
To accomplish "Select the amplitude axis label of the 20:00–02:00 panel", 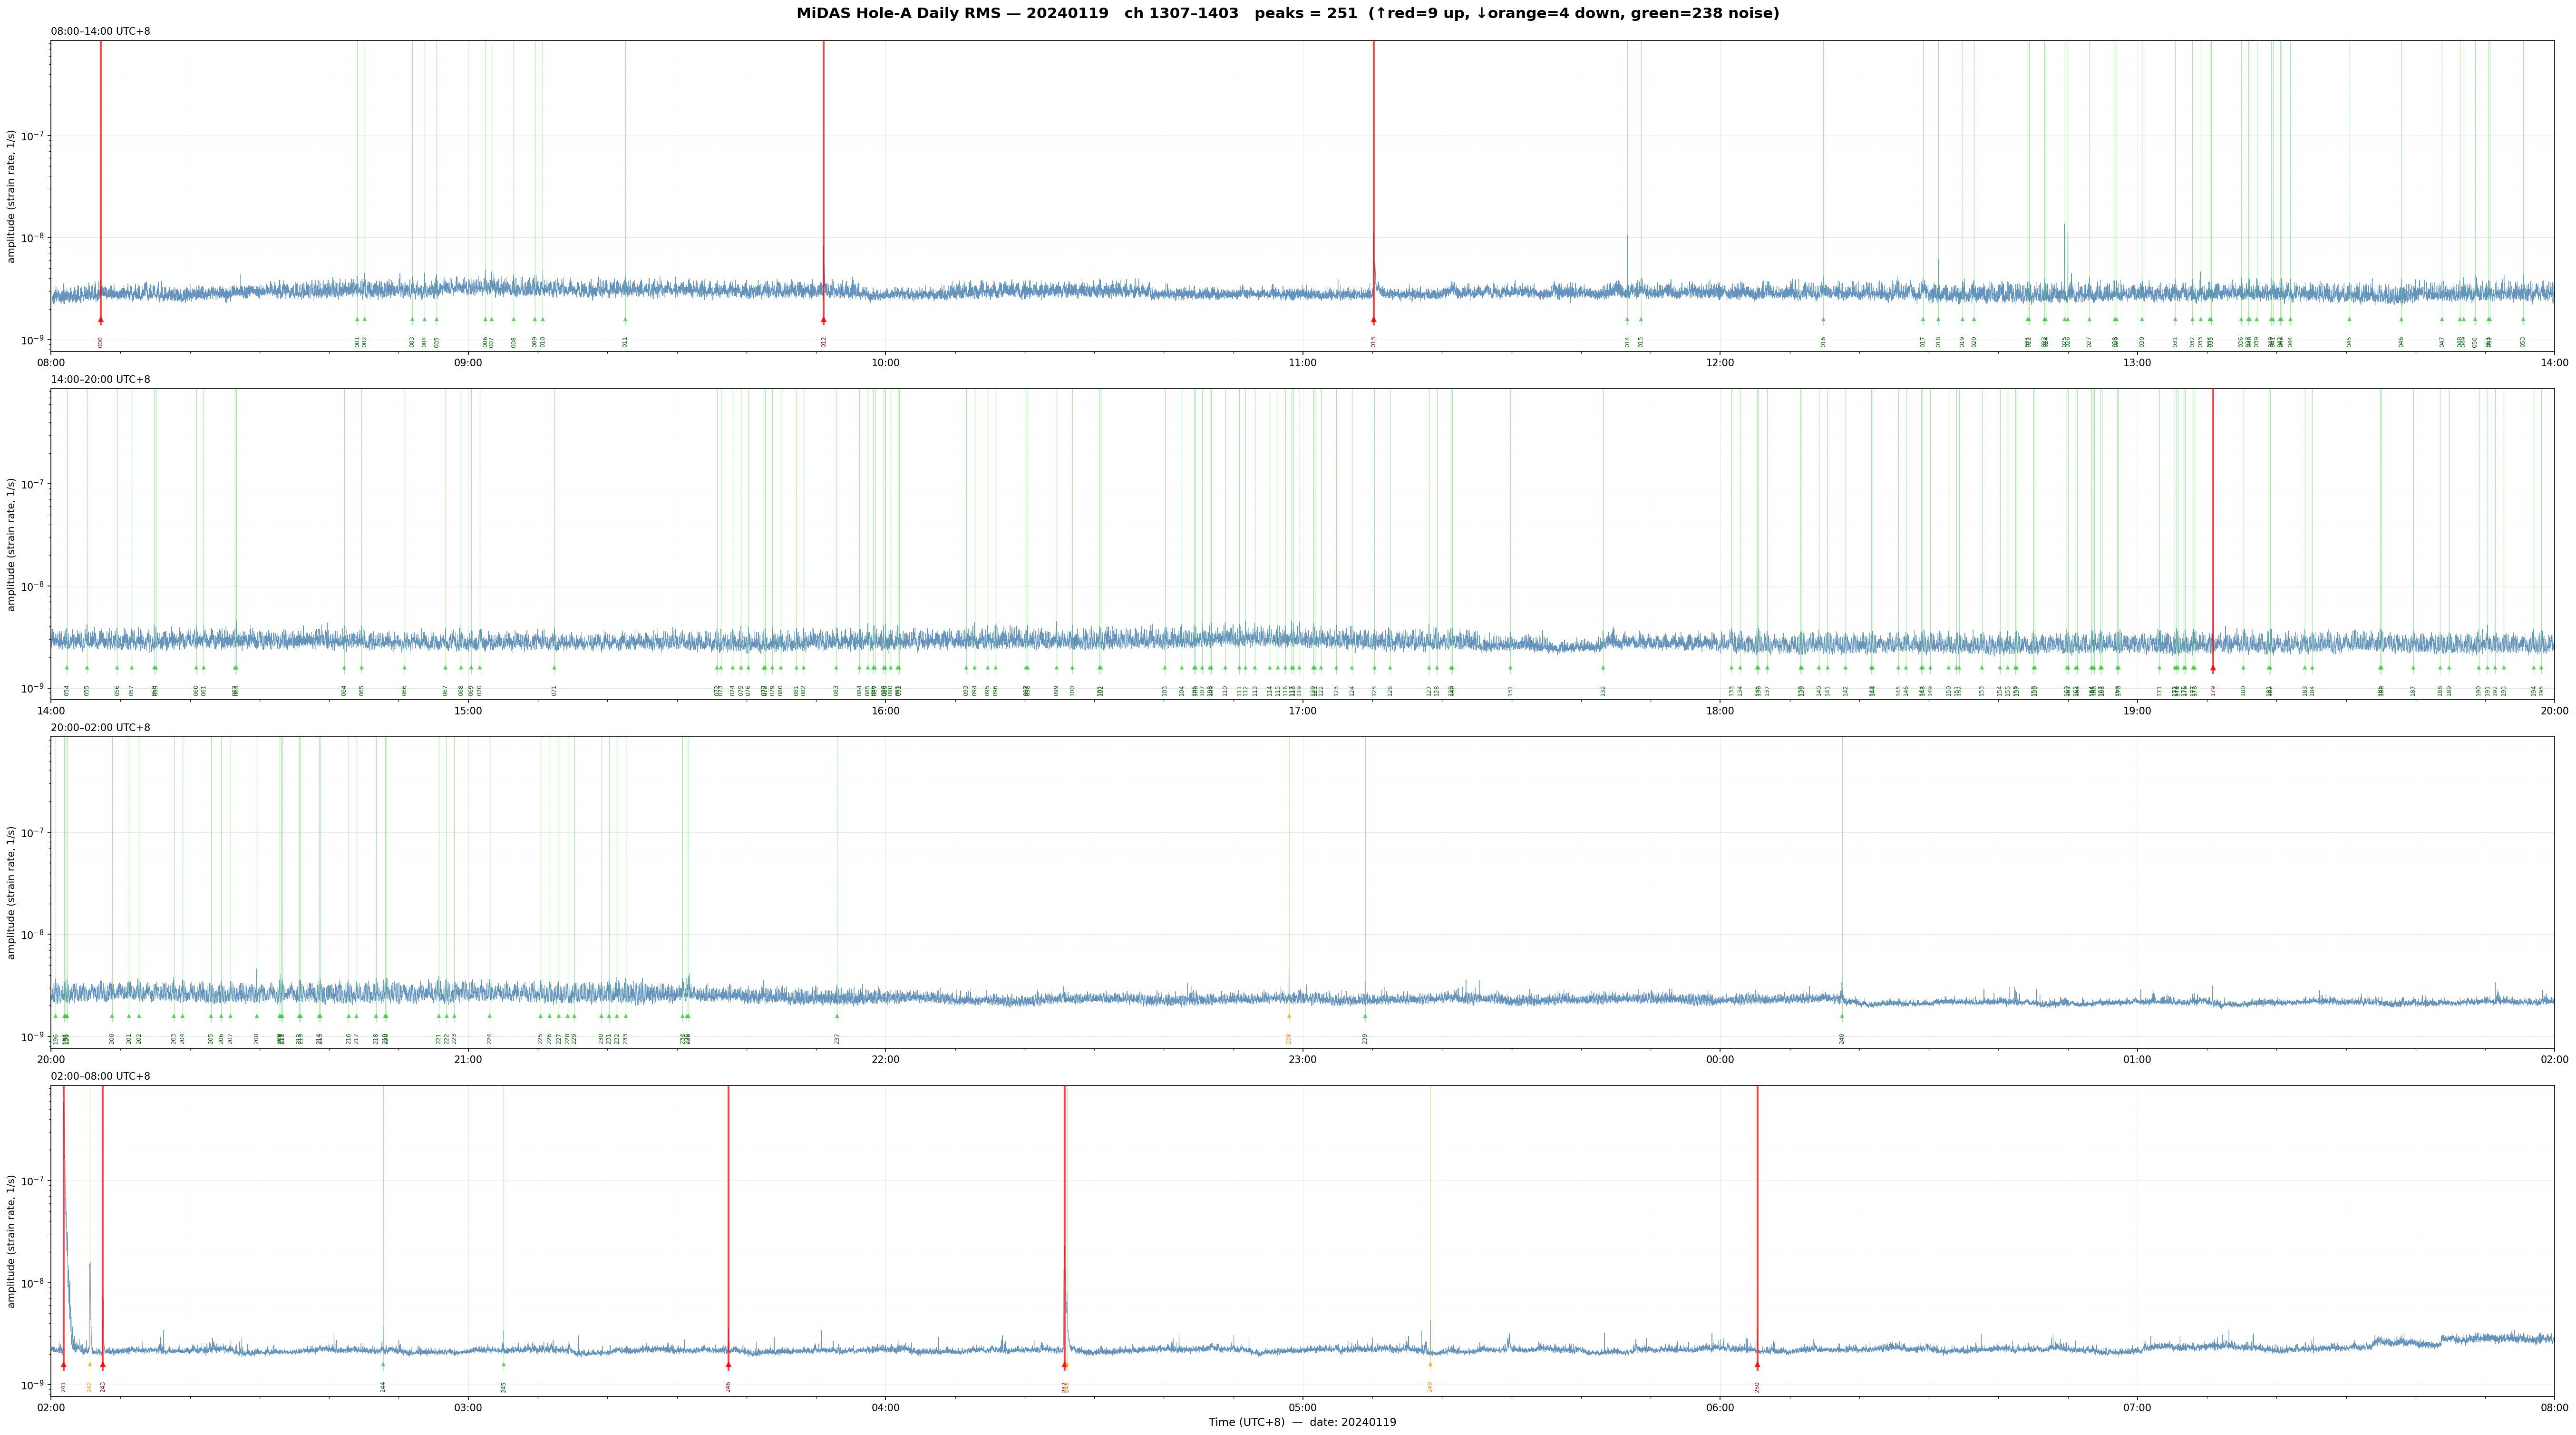I will click(x=11, y=892).
